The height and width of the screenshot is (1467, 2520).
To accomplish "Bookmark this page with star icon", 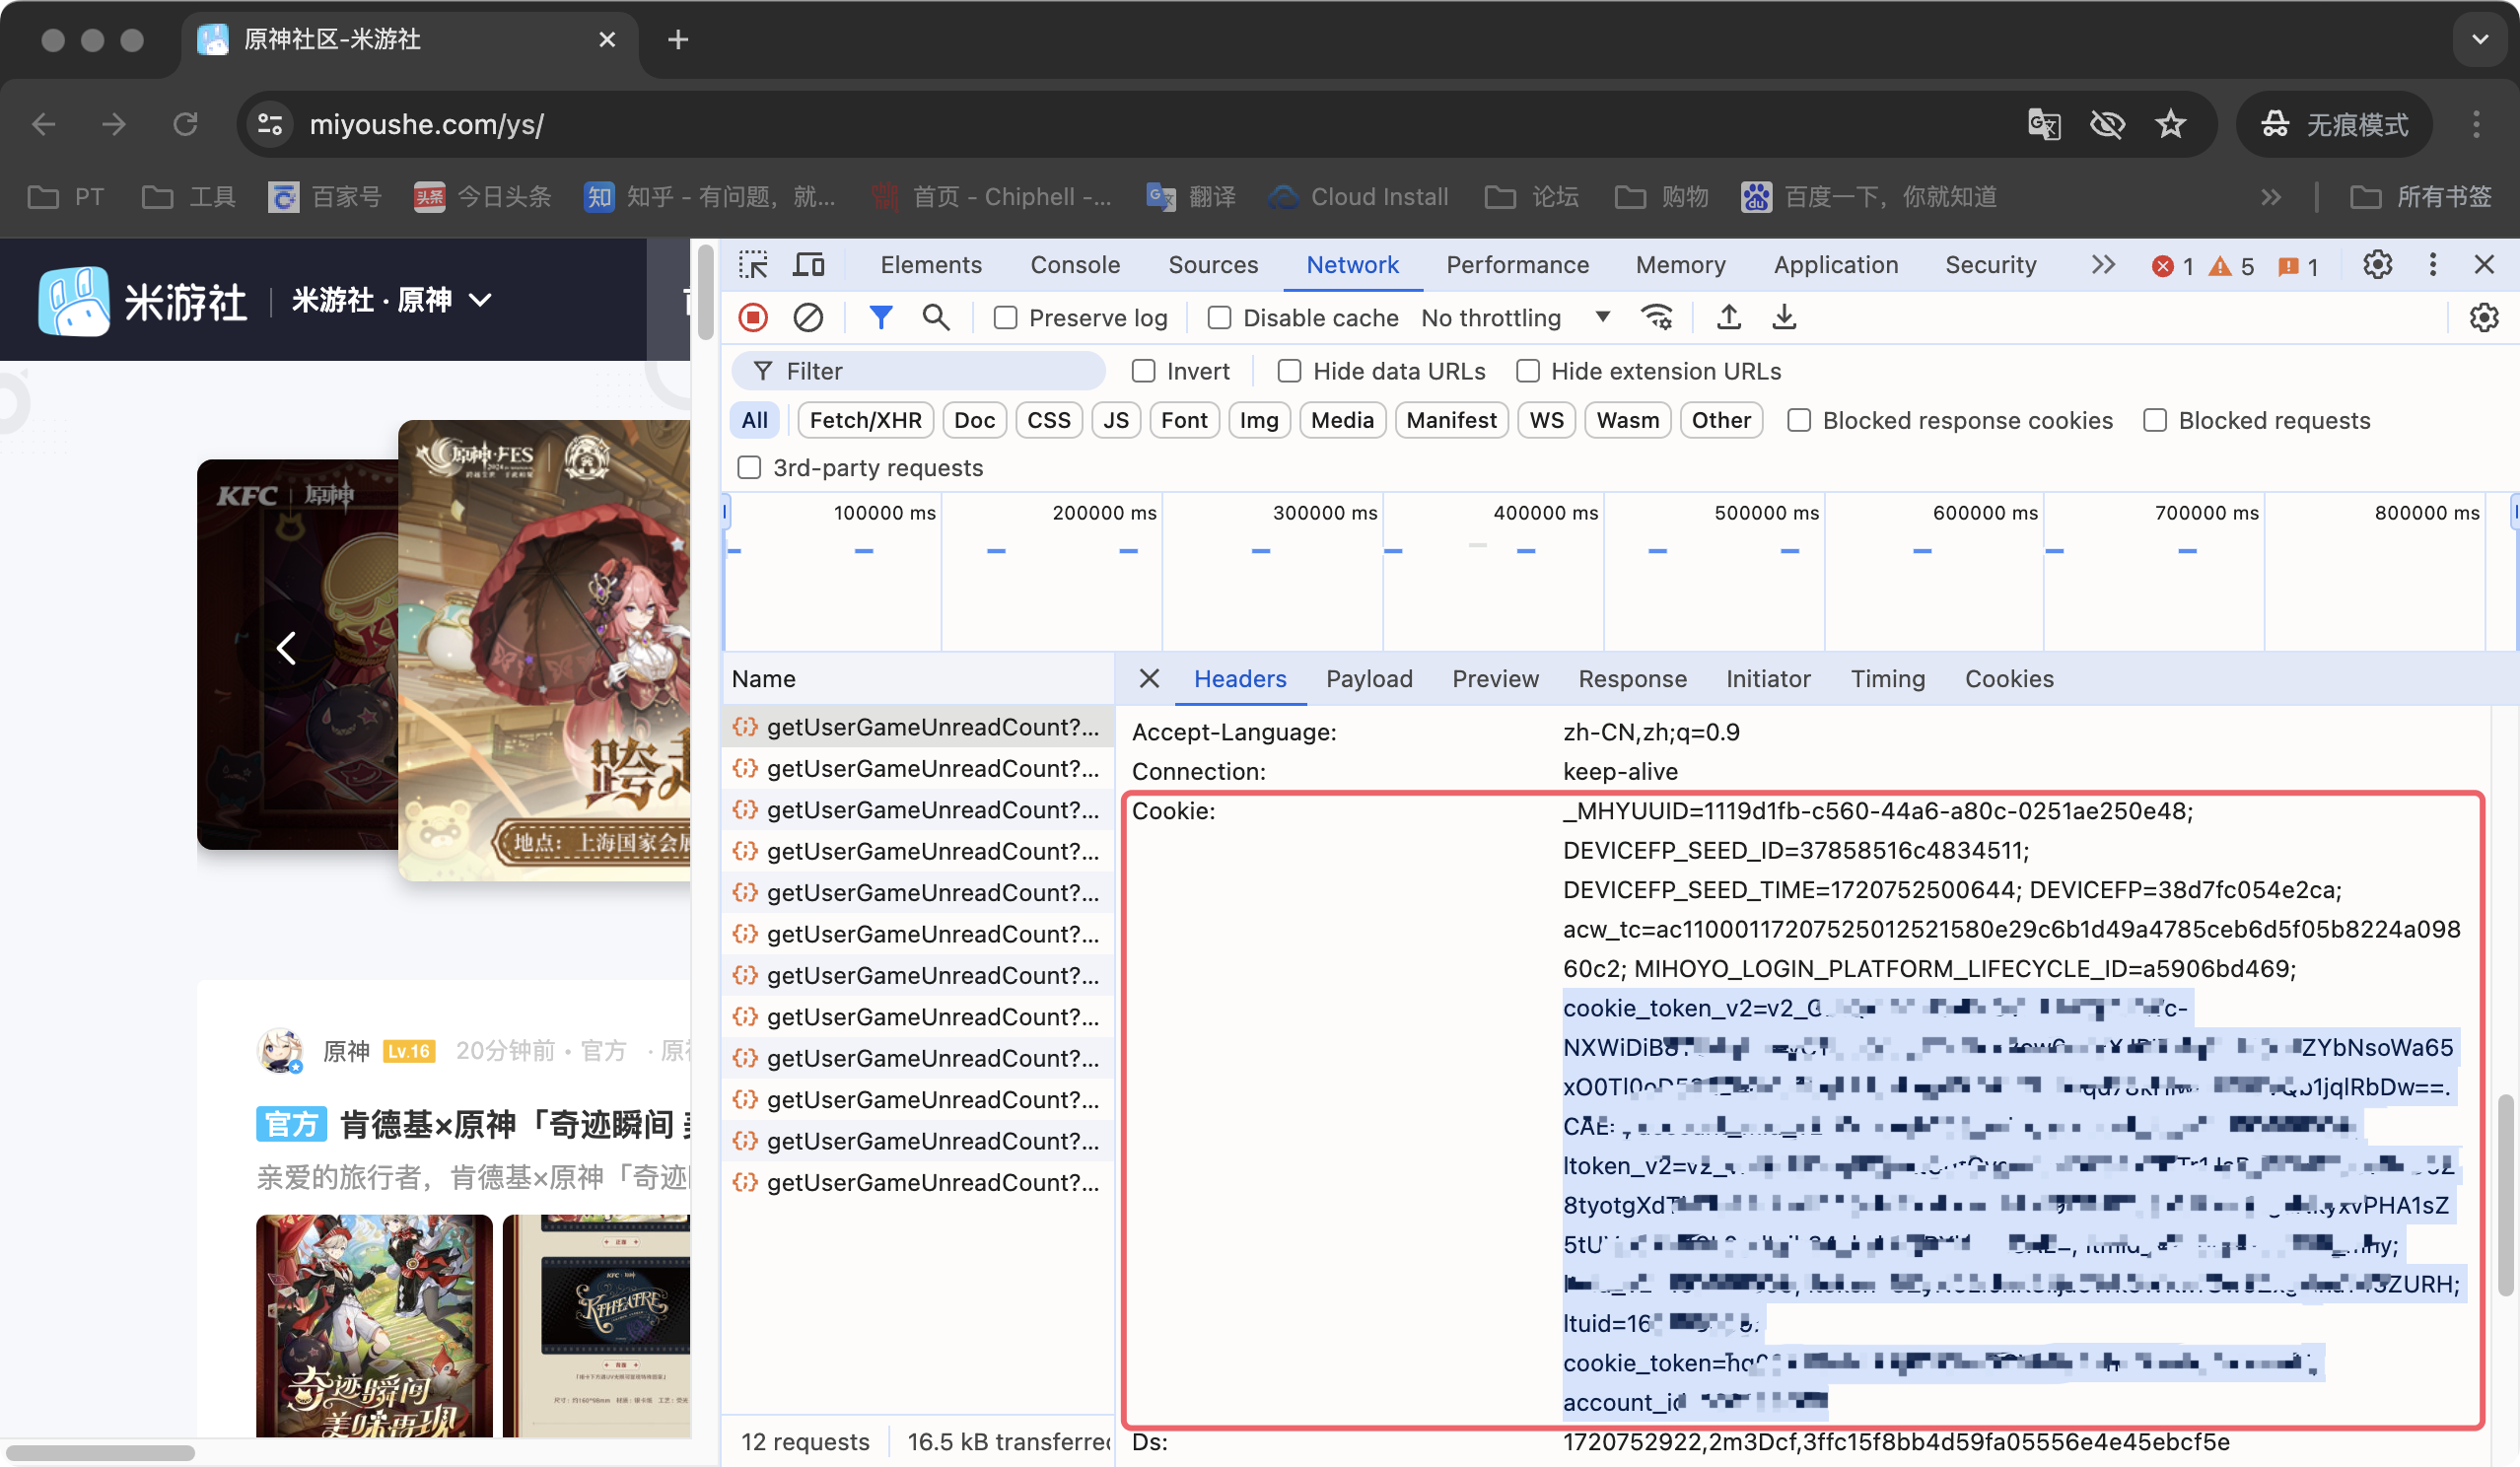I will click(2170, 124).
